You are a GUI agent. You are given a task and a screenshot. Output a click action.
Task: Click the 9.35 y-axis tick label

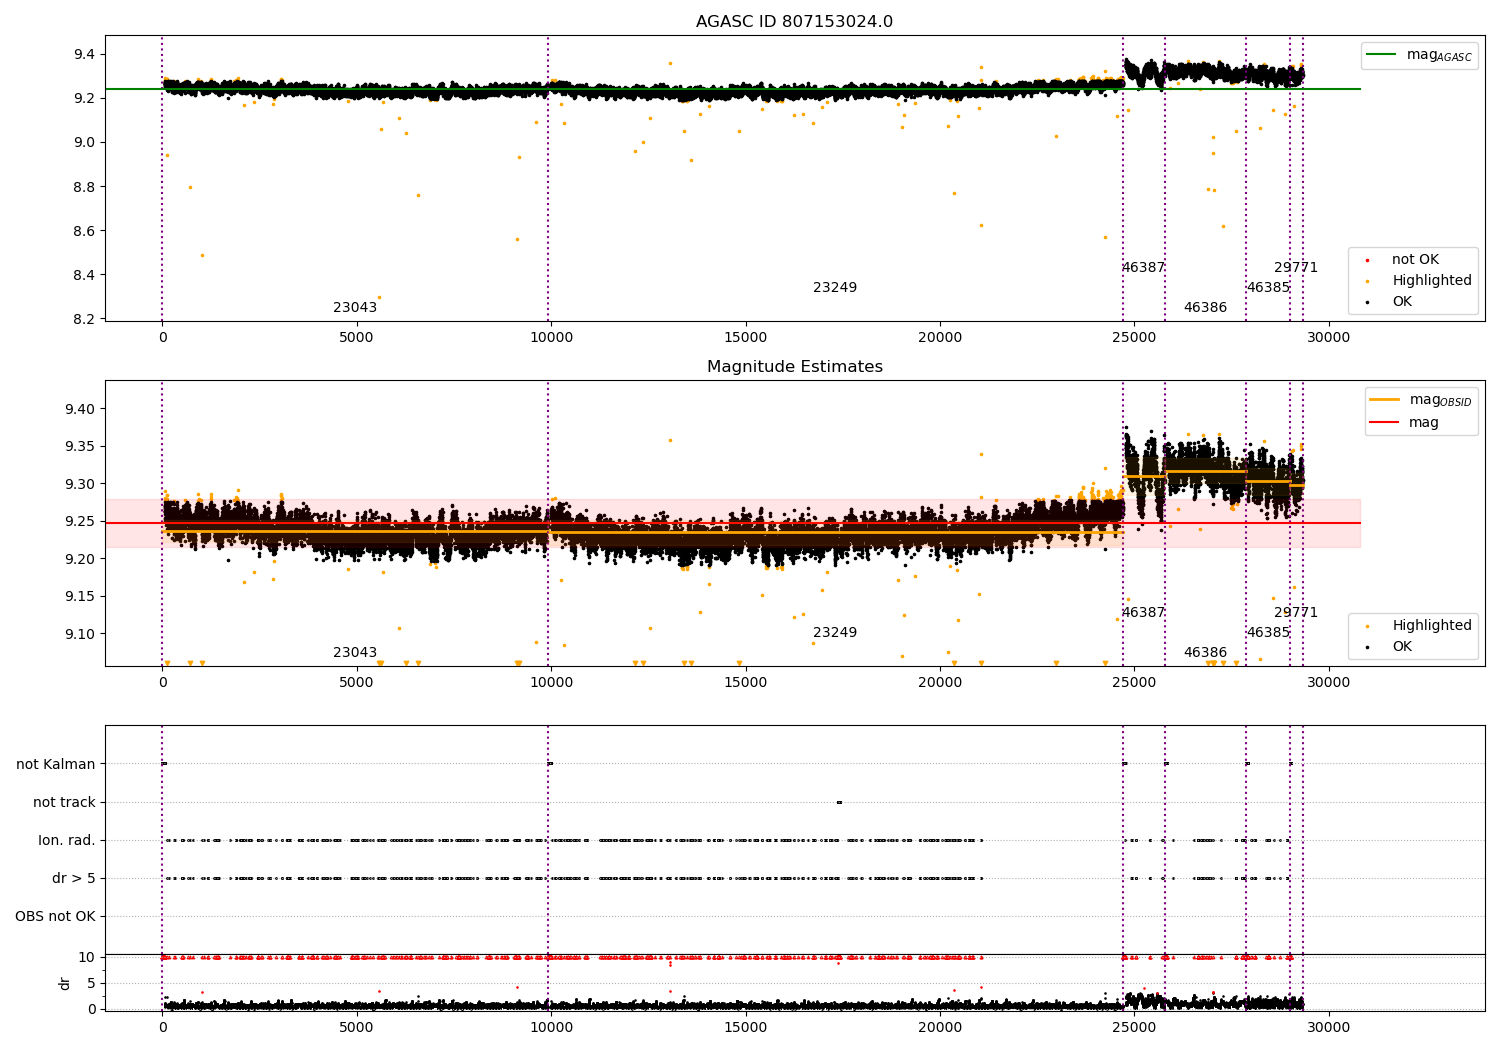(81, 446)
